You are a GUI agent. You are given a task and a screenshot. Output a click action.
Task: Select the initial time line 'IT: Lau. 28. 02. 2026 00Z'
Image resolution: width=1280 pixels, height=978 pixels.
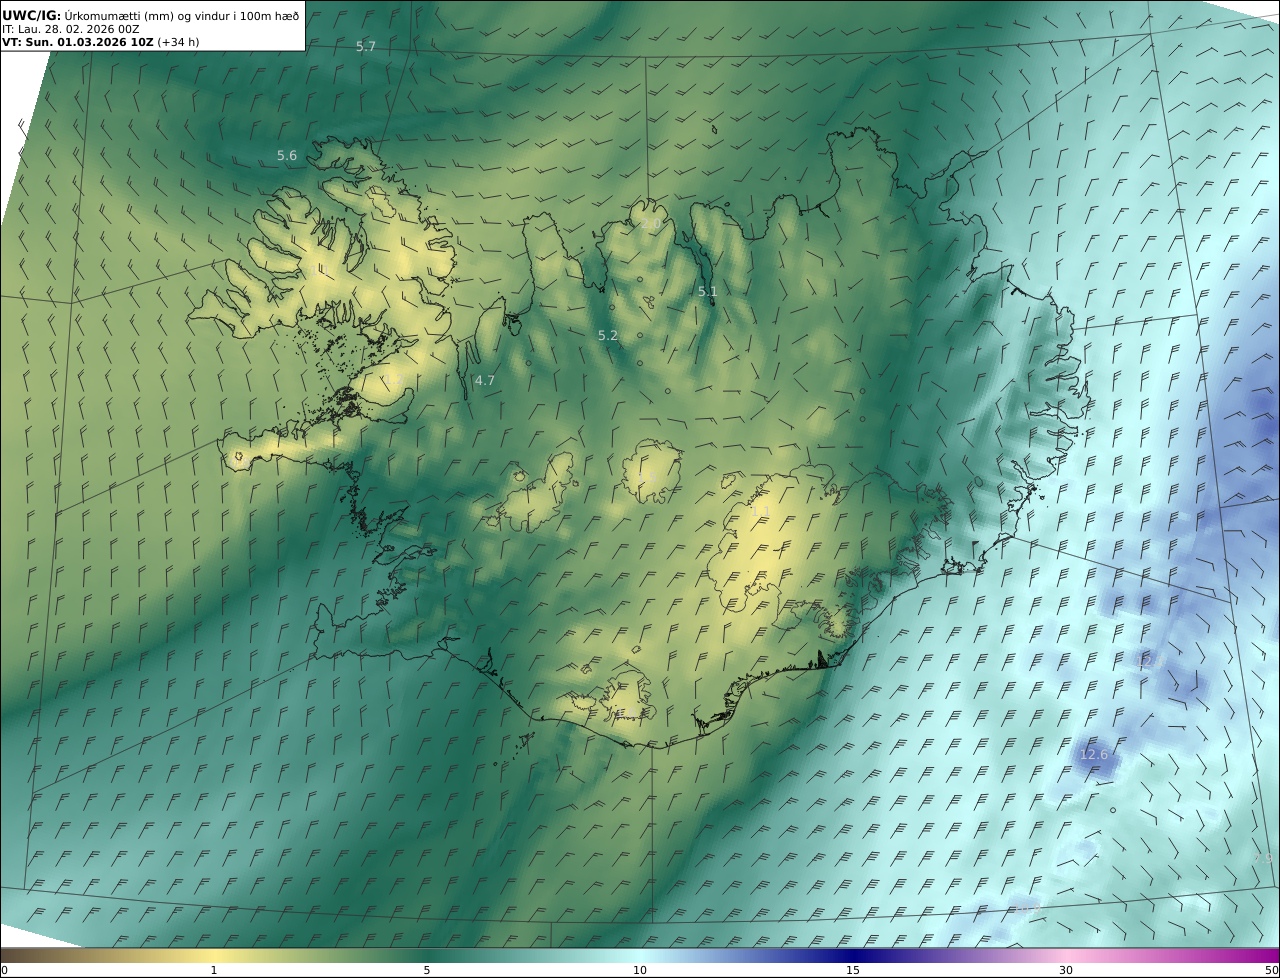point(71,29)
